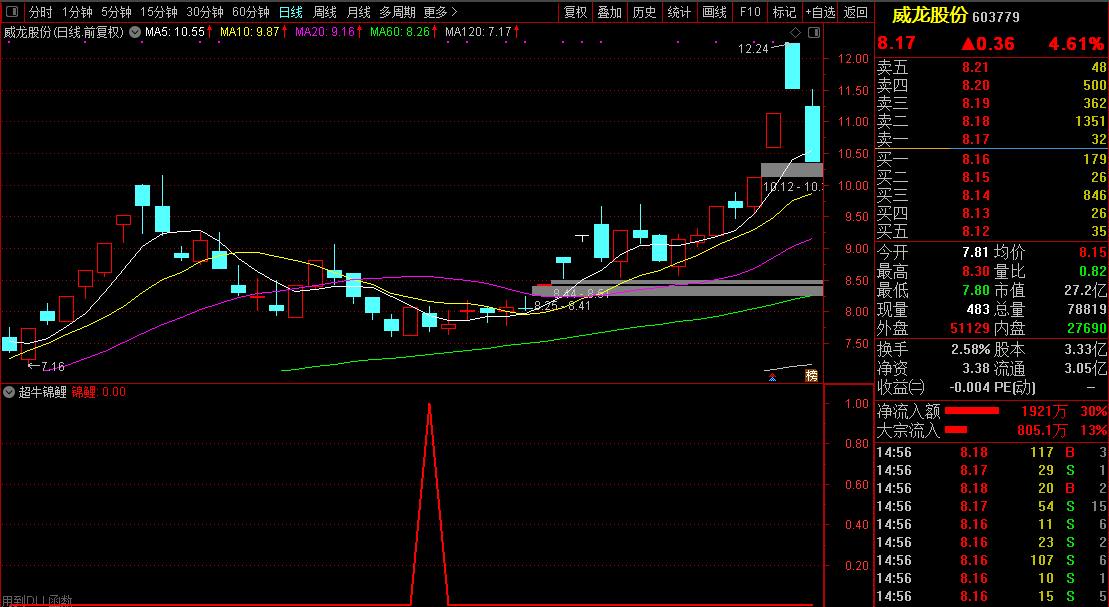Open the F10 company info
1109x607 pixels.
pyautogui.click(x=749, y=12)
